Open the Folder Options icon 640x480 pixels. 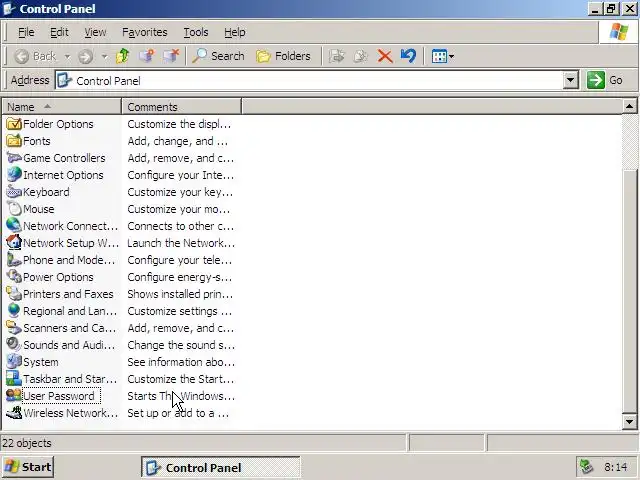(x=14, y=124)
